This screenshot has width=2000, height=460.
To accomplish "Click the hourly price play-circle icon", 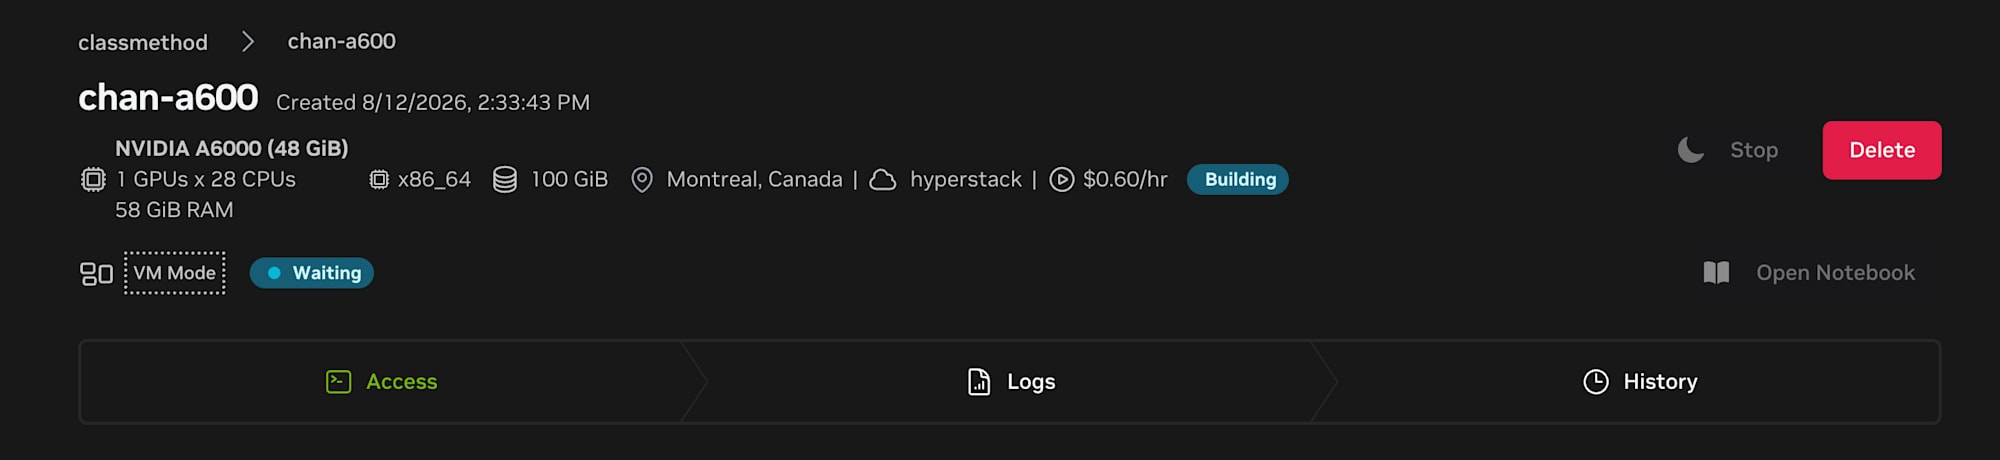I will pos(1062,180).
